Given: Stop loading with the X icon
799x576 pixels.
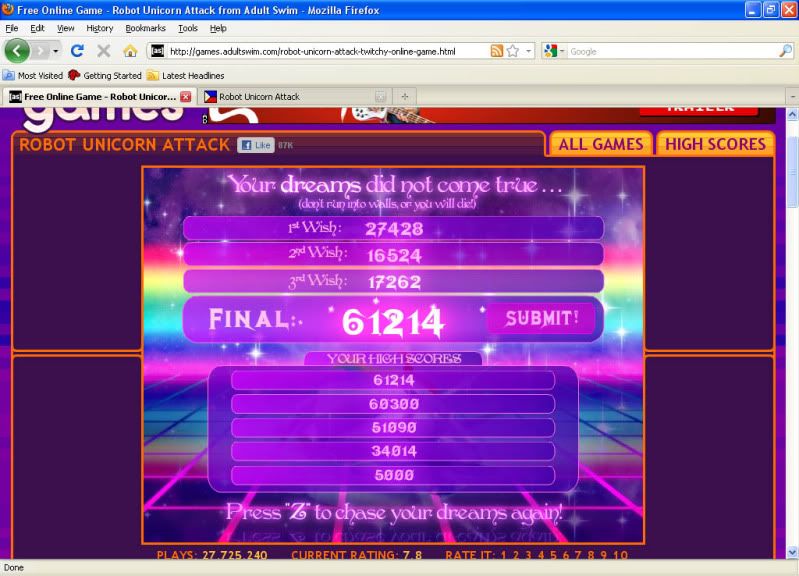Looking at the screenshot, I should point(103,51).
